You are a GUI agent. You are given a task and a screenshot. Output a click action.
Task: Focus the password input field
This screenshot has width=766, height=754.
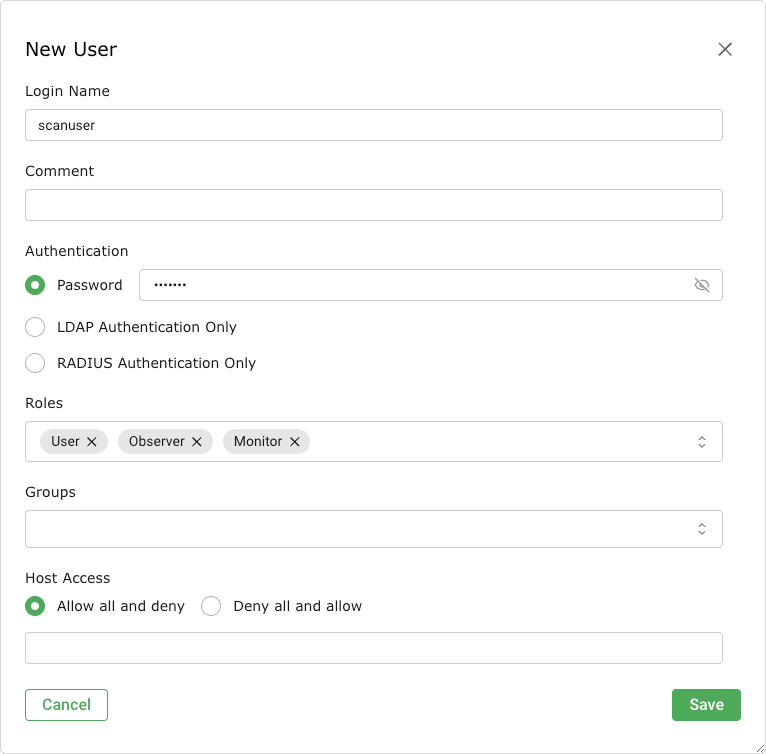point(410,285)
